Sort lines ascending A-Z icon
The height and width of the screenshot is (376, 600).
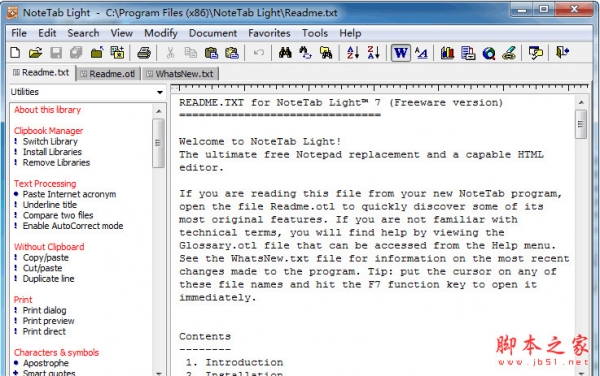point(353,52)
